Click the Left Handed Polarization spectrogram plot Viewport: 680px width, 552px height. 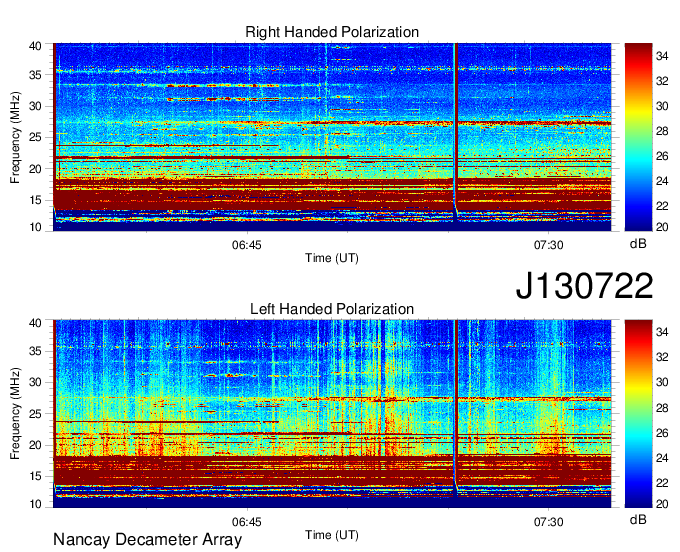tap(332, 414)
